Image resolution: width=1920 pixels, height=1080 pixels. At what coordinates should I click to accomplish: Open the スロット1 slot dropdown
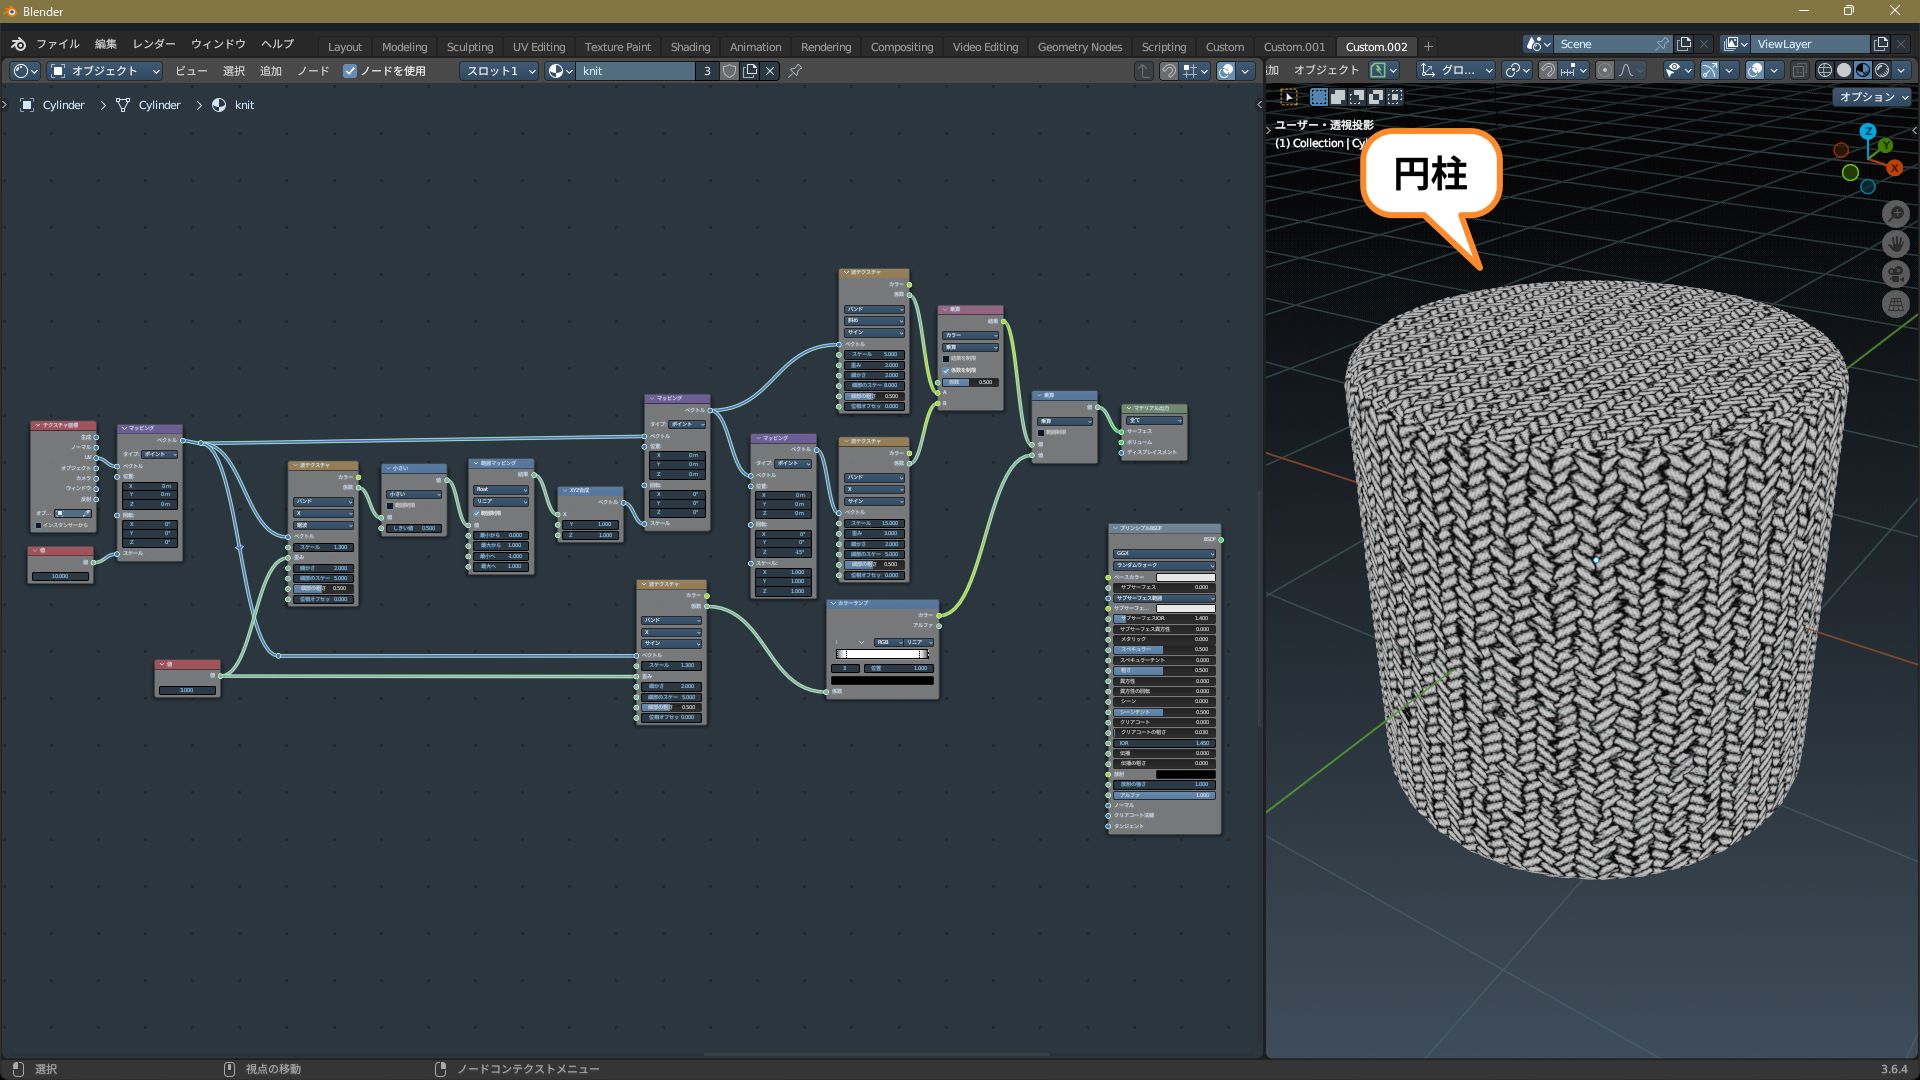pos(500,71)
